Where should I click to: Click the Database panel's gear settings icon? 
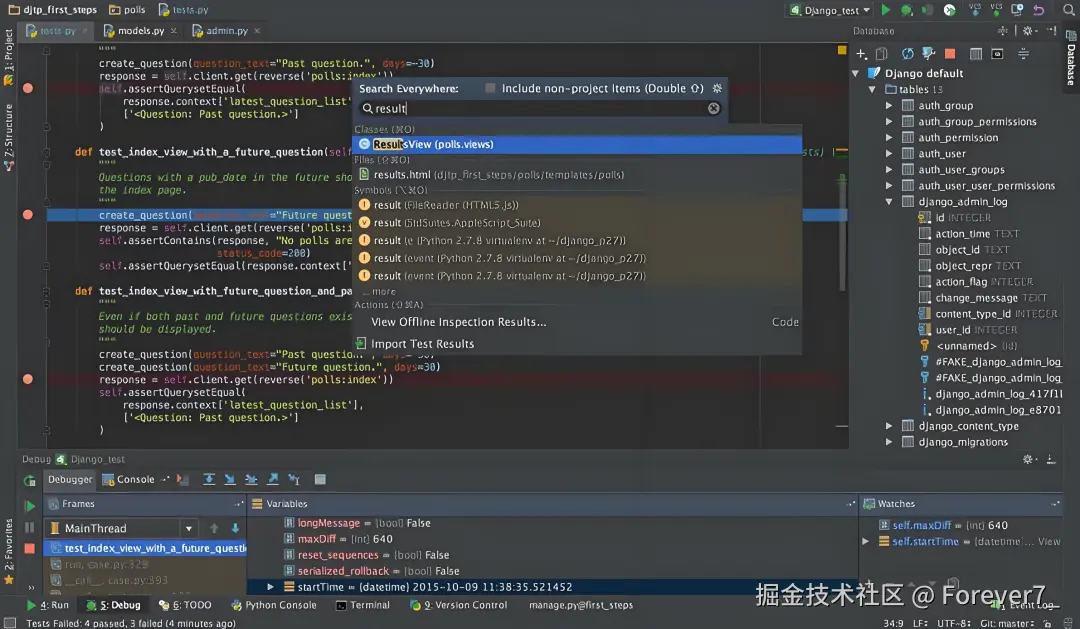tap(1028, 31)
